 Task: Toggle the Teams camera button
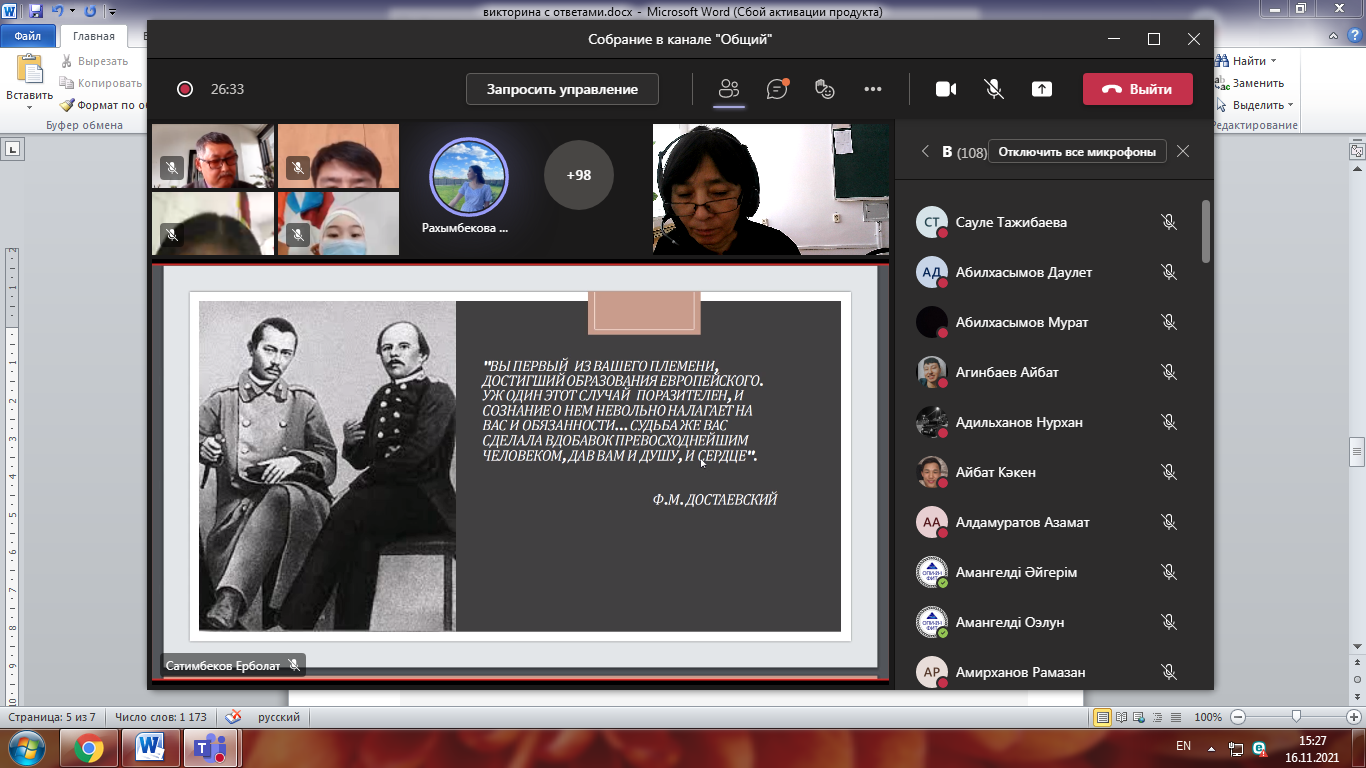(946, 89)
